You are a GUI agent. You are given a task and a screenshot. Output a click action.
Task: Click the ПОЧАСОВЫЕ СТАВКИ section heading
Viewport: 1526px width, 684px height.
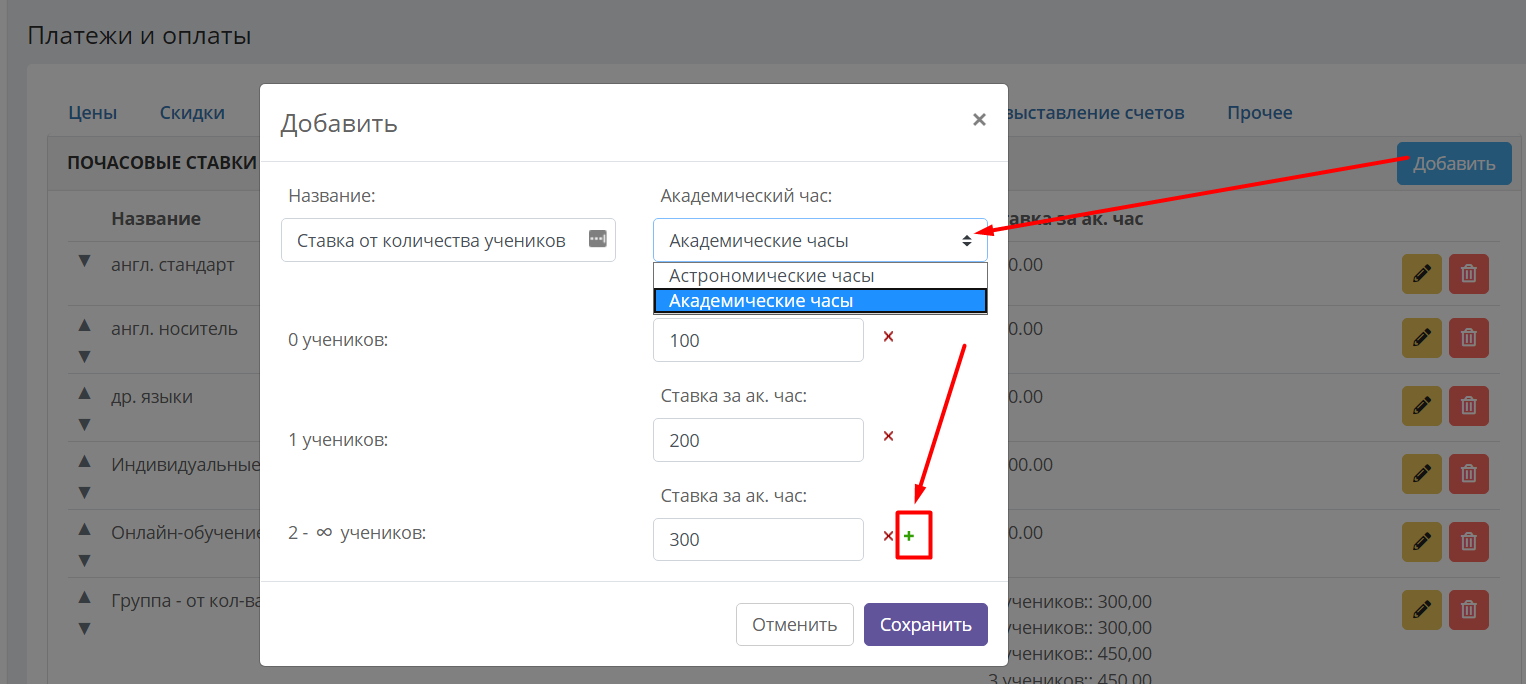pyautogui.click(x=162, y=162)
